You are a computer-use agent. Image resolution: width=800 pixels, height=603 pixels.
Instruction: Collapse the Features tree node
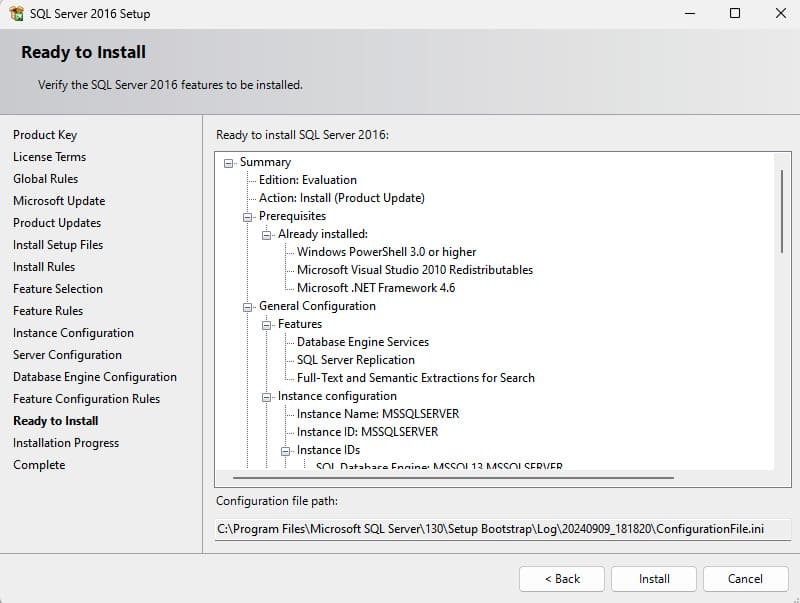(267, 324)
